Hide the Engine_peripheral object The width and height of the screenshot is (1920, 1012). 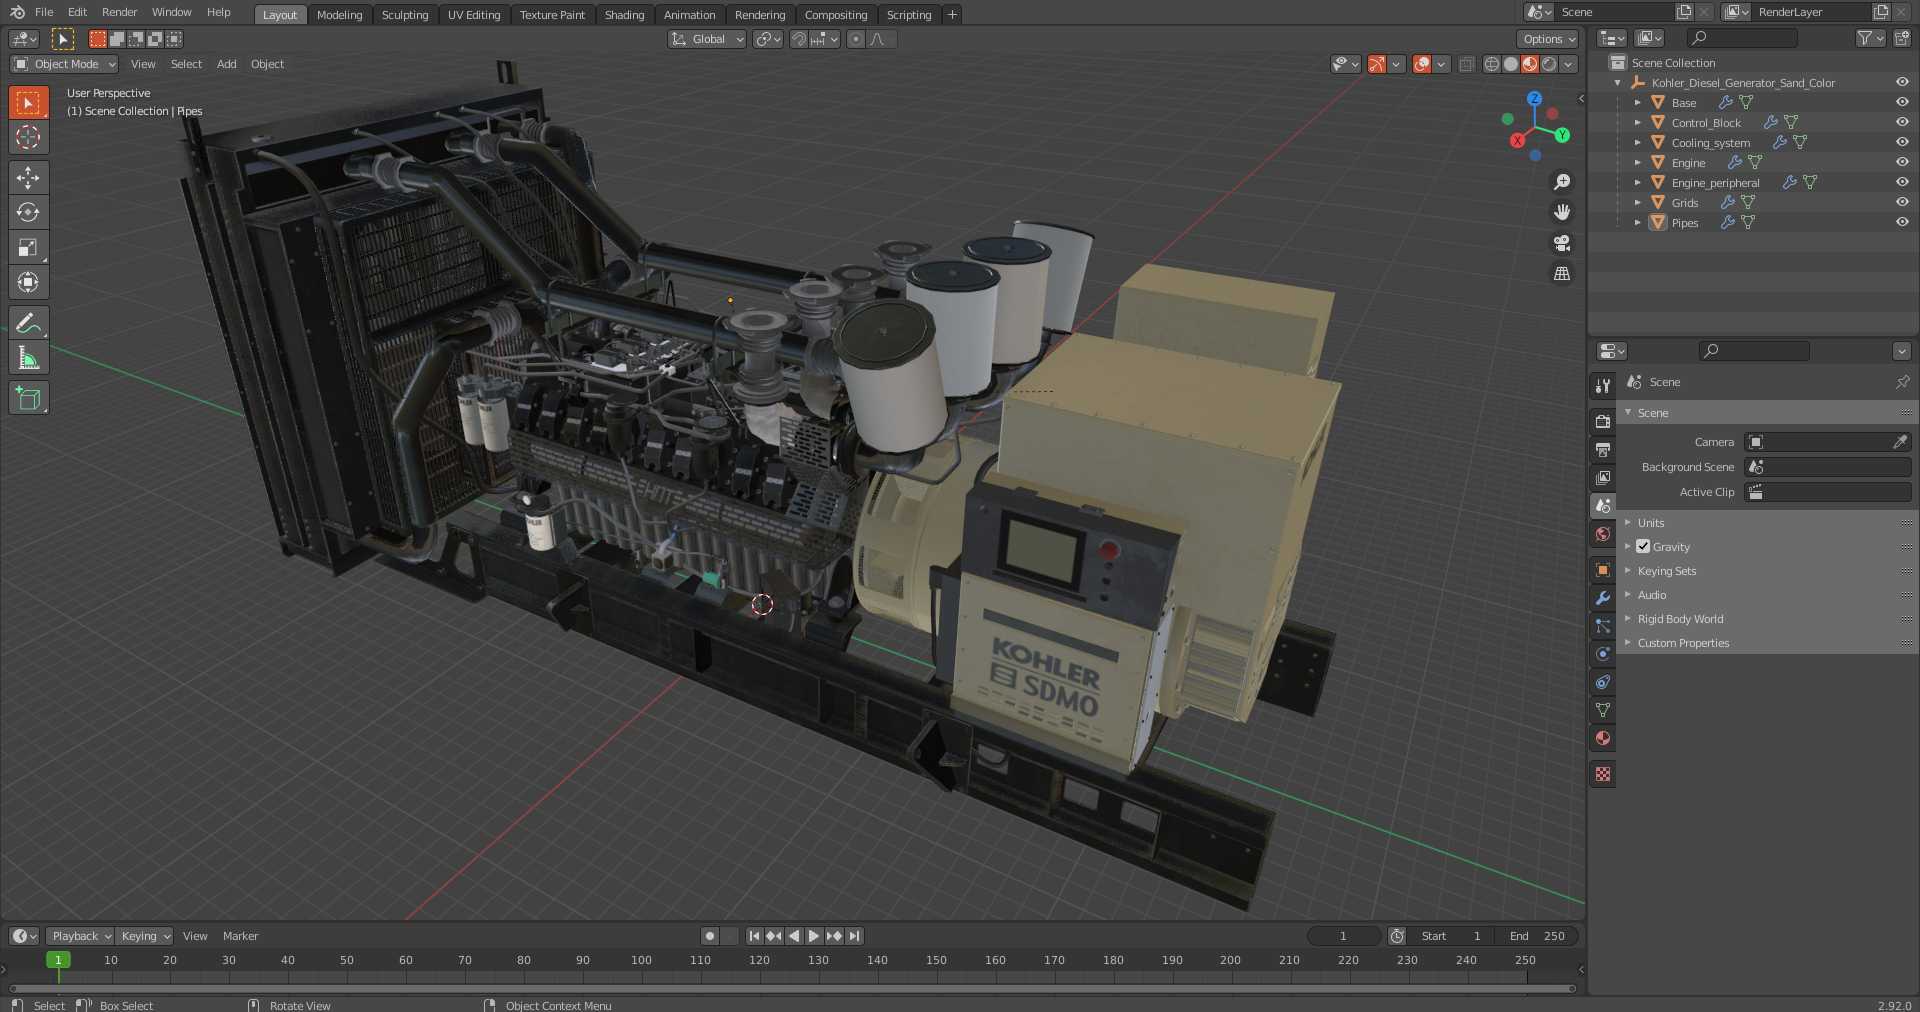tap(1902, 182)
